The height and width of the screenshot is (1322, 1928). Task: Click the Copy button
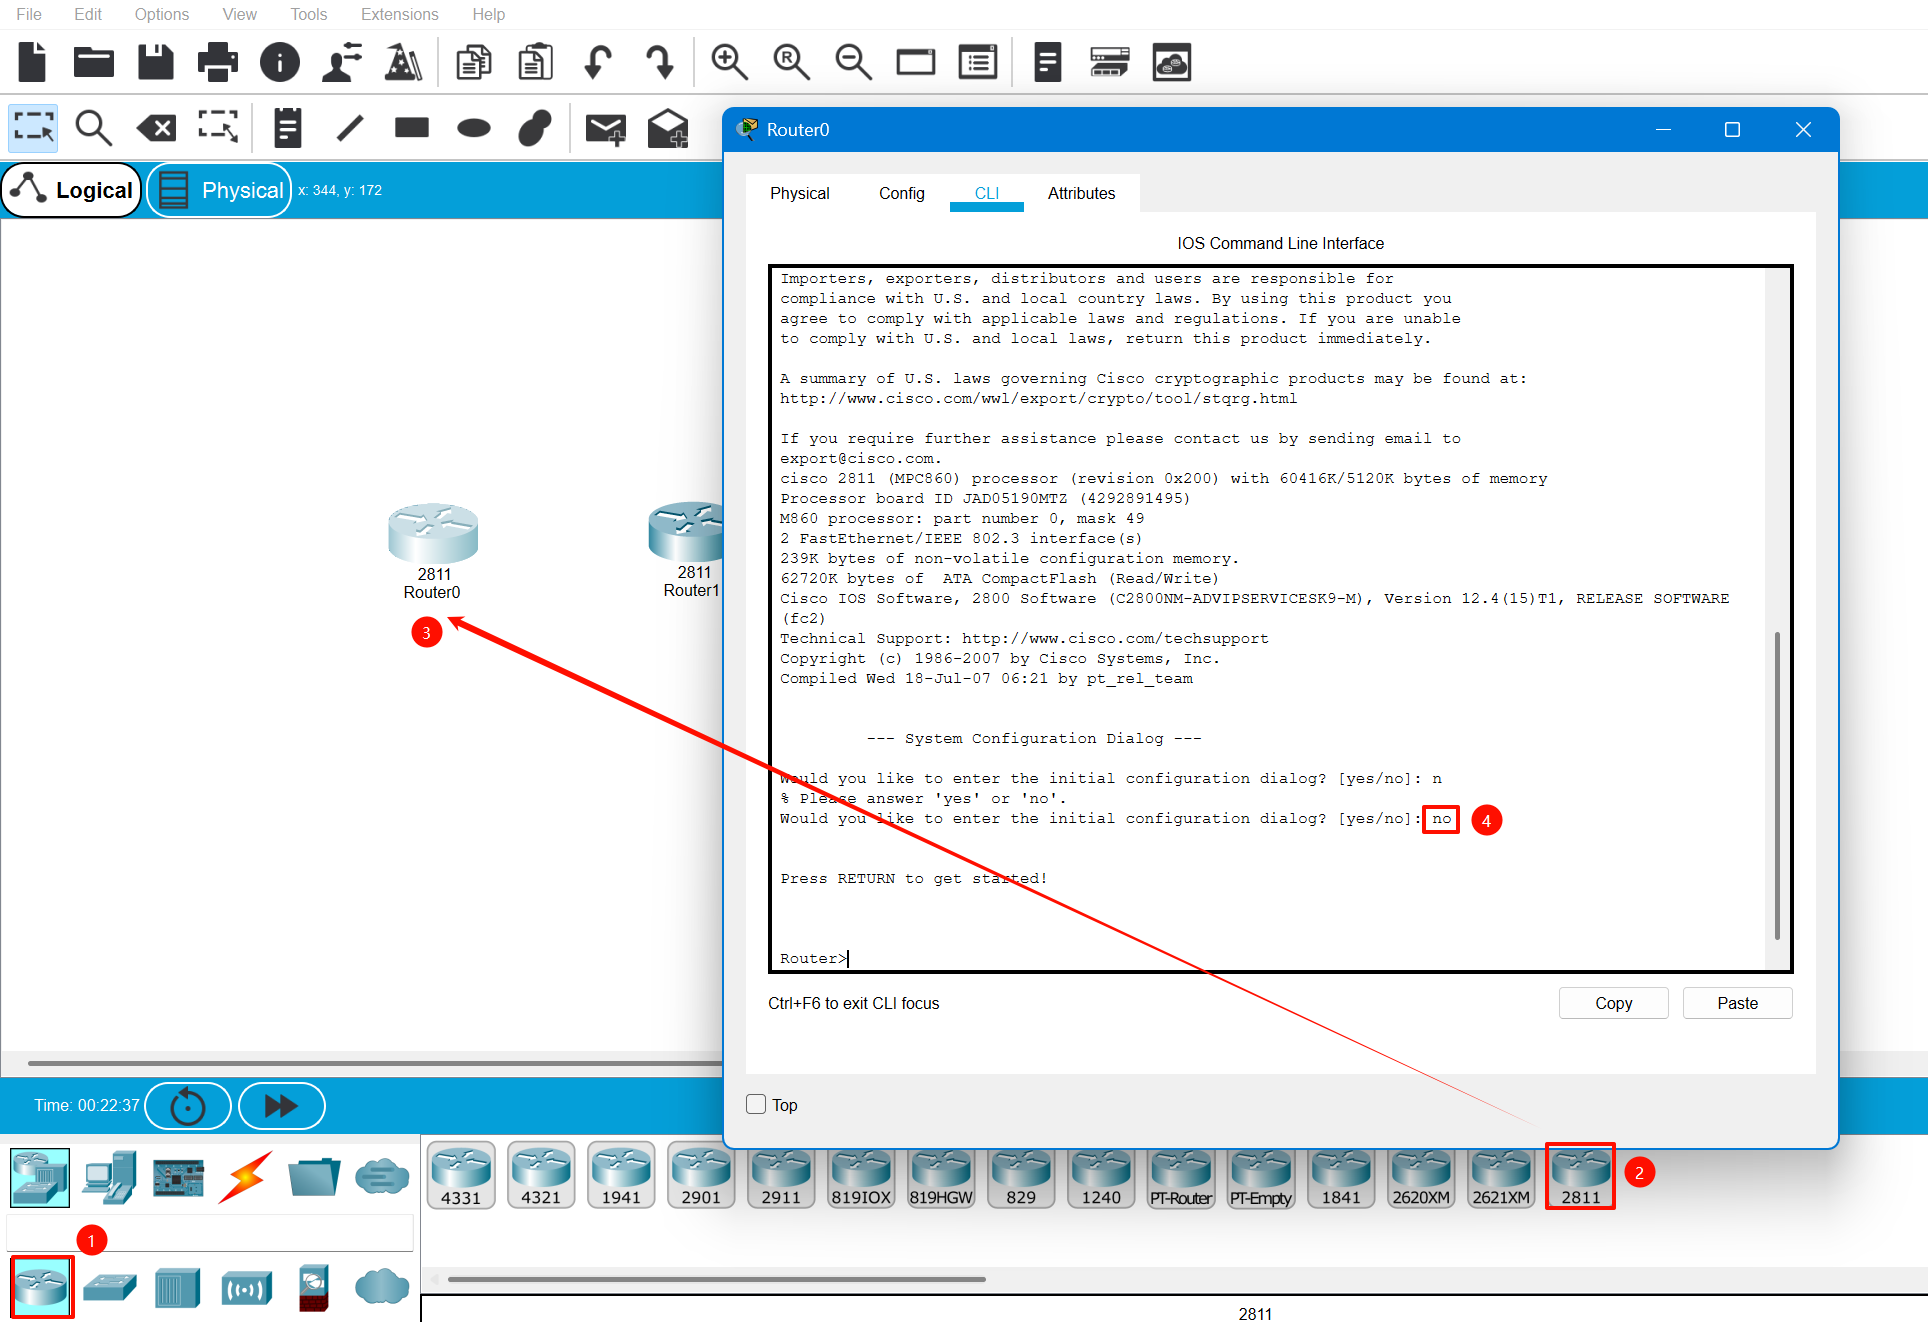click(1612, 1003)
